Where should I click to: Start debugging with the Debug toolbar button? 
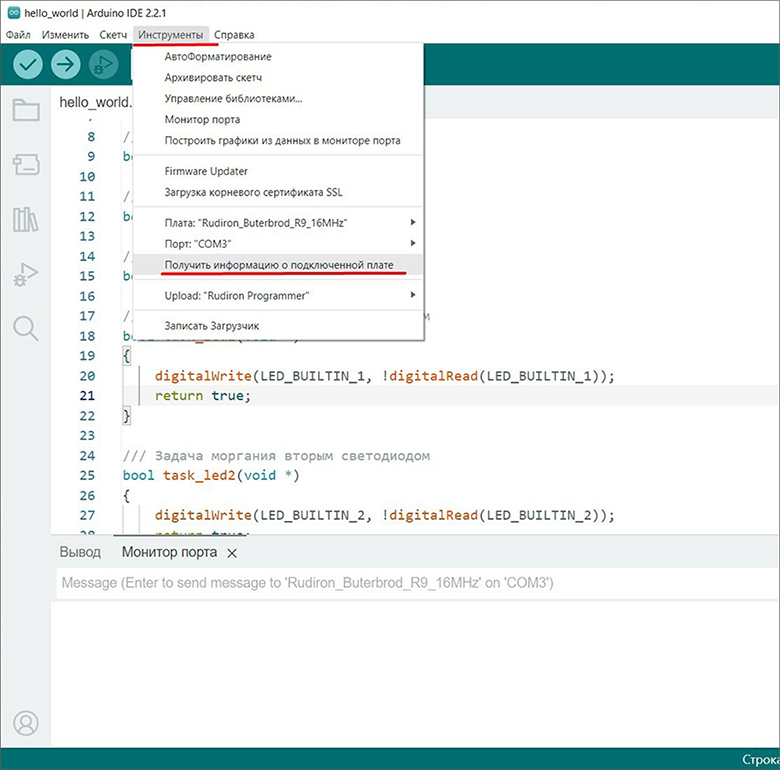103,64
